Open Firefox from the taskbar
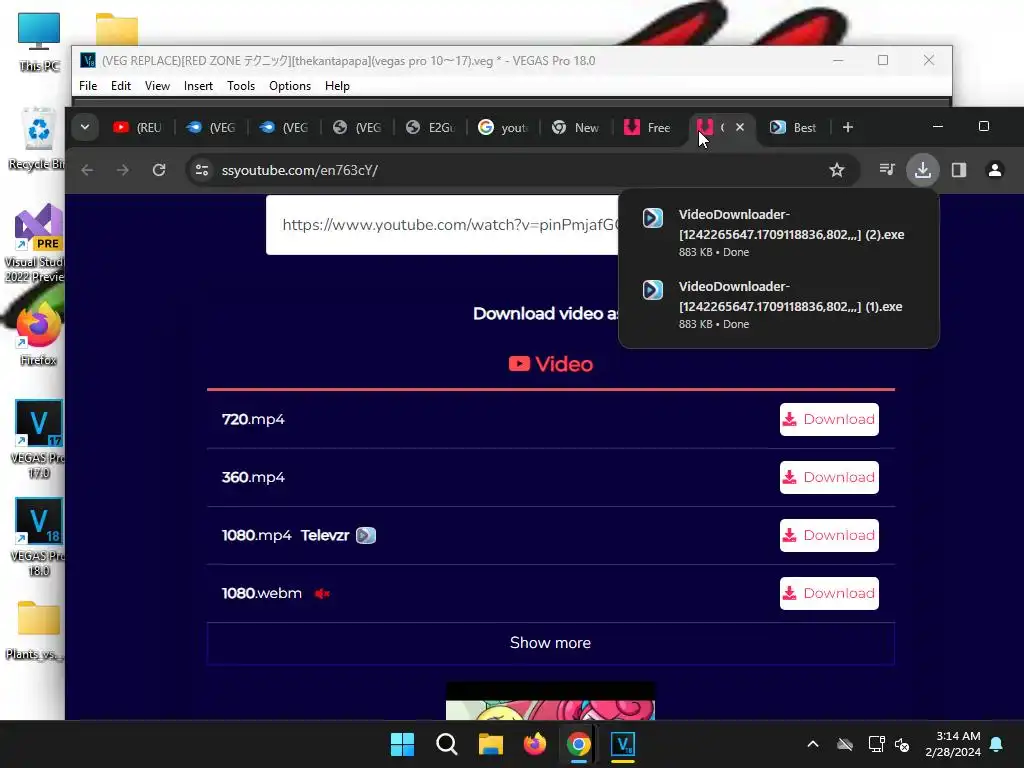Screen dimensions: 1024x768 [x=534, y=744]
